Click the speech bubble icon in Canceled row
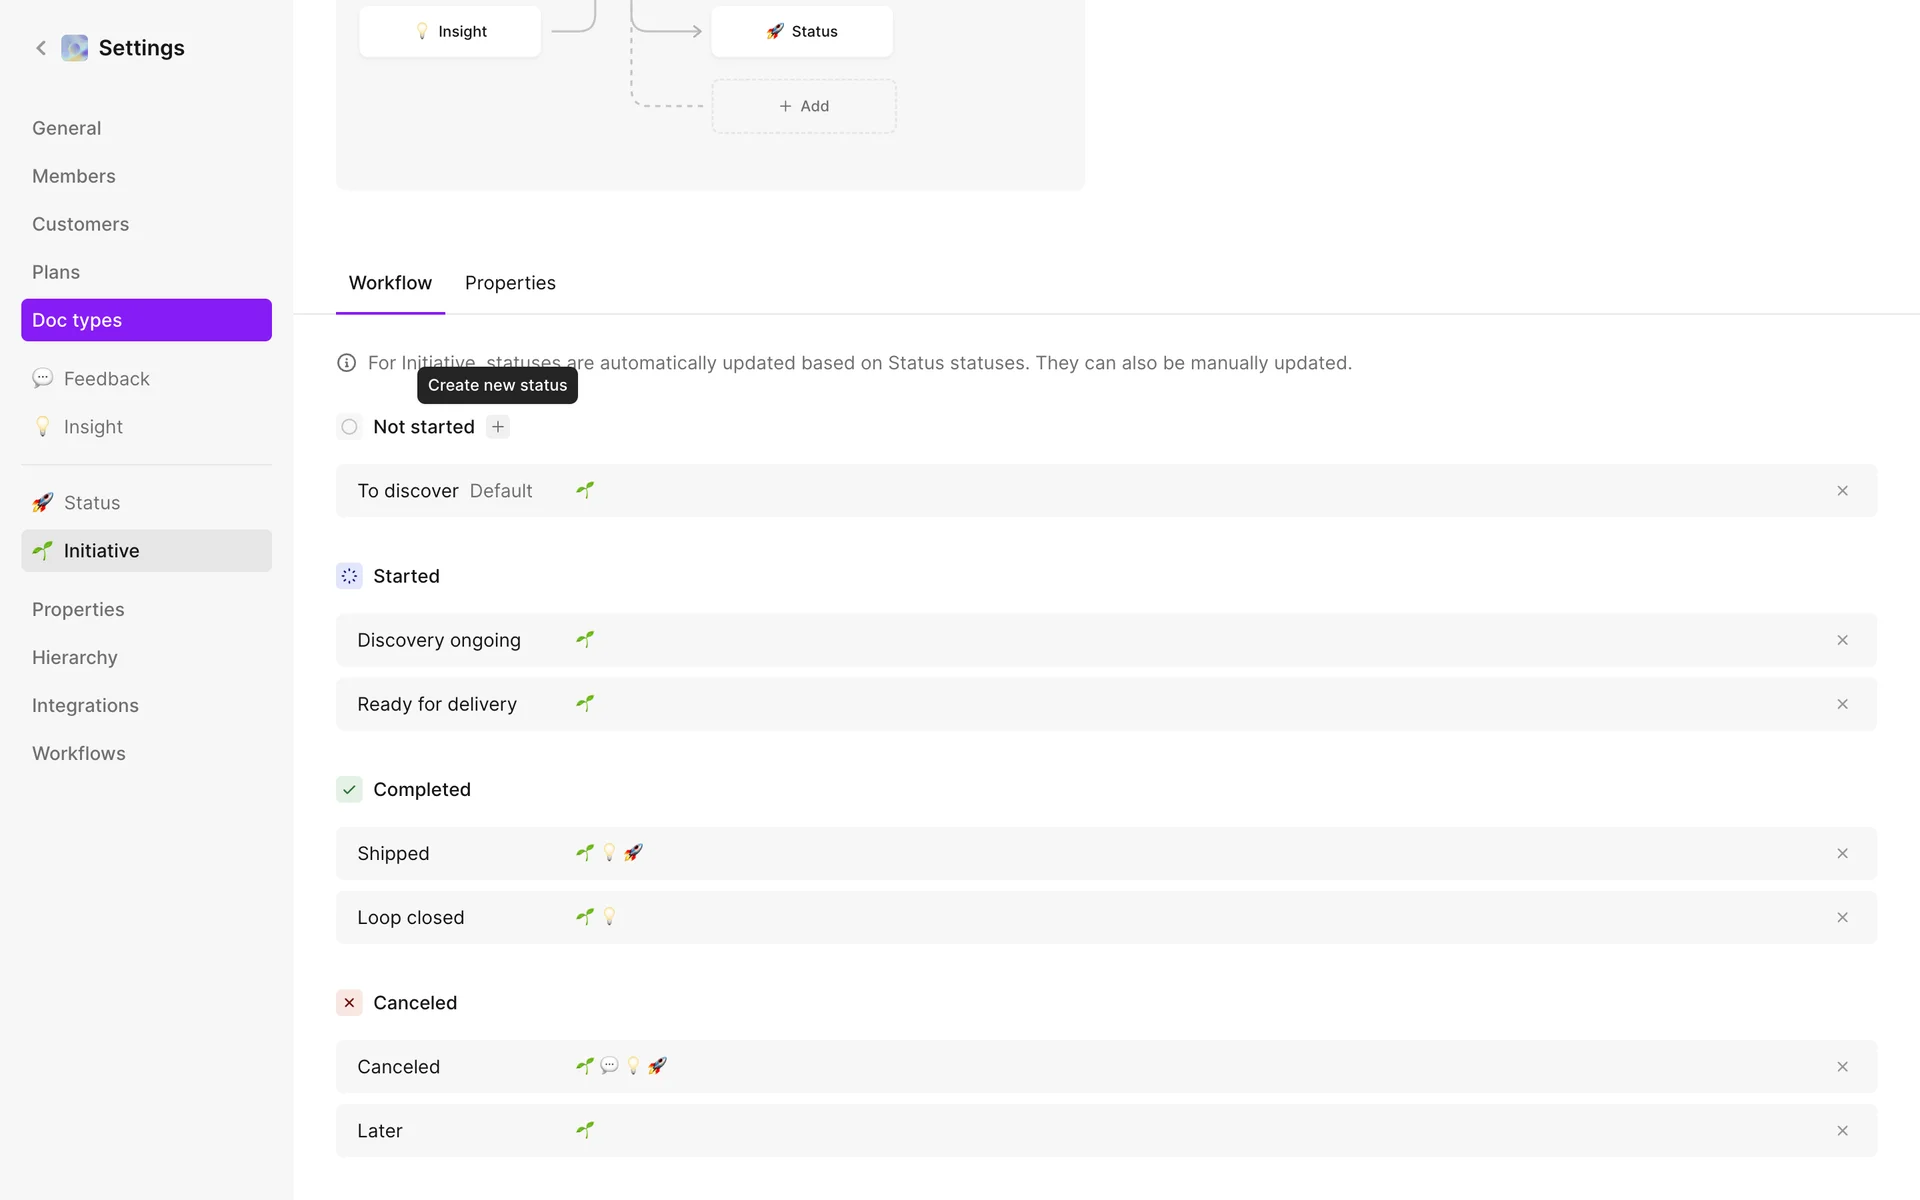The height and width of the screenshot is (1200, 1920). tap(609, 1066)
